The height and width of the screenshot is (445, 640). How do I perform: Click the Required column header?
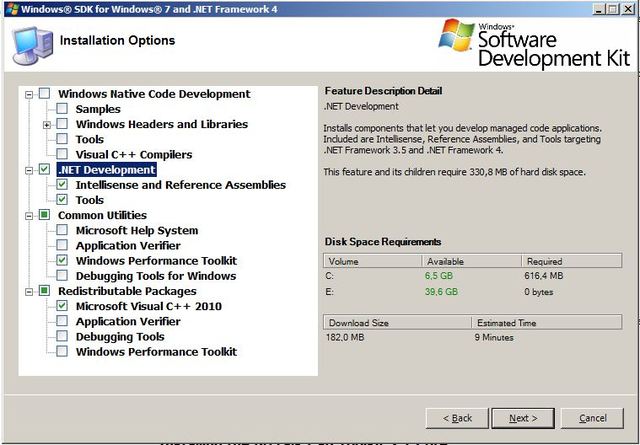[572, 261]
